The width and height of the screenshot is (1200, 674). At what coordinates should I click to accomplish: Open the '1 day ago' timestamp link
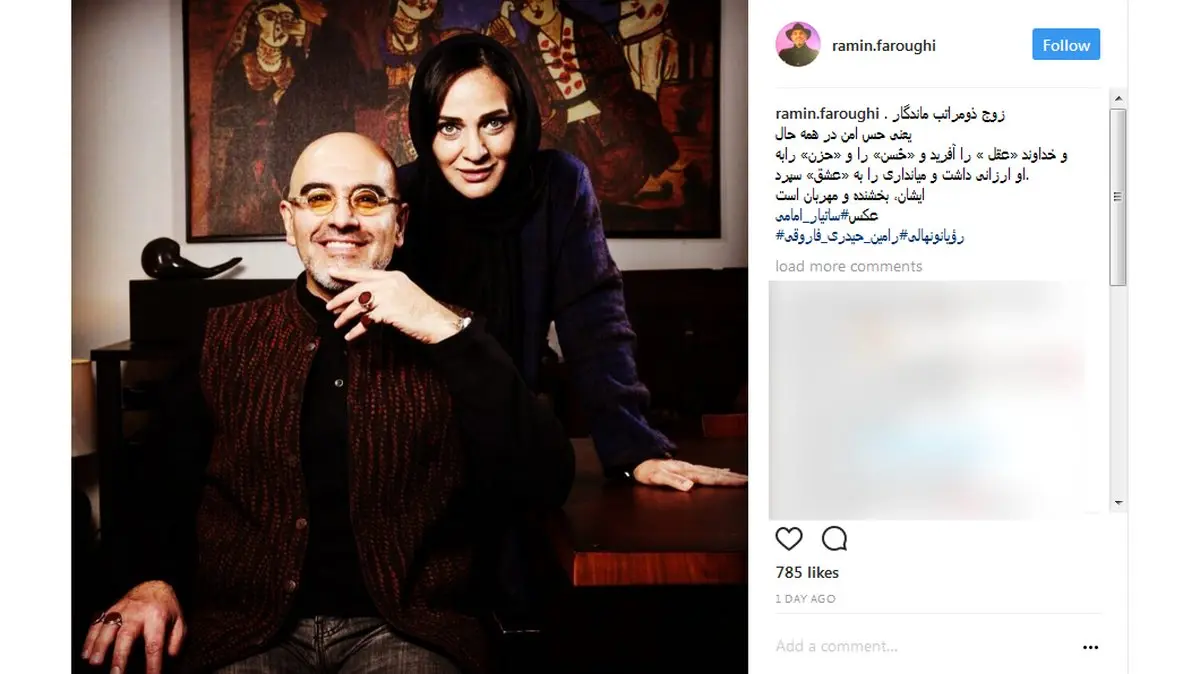pyautogui.click(x=805, y=599)
